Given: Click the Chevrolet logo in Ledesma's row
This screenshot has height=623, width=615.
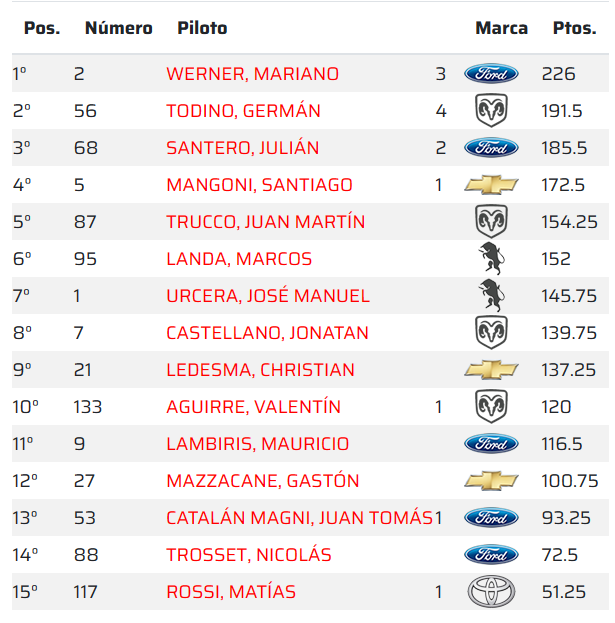Looking at the screenshot, I should (x=491, y=370).
